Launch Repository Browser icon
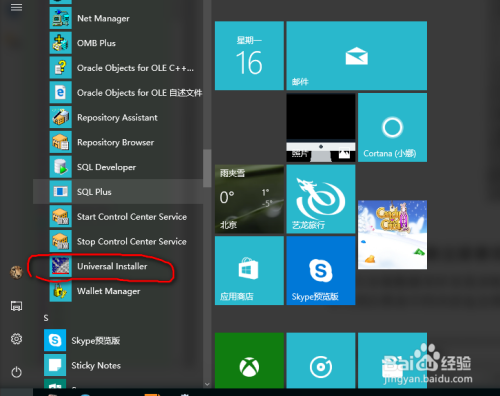Screen dimensions: 500x396 tap(61, 142)
